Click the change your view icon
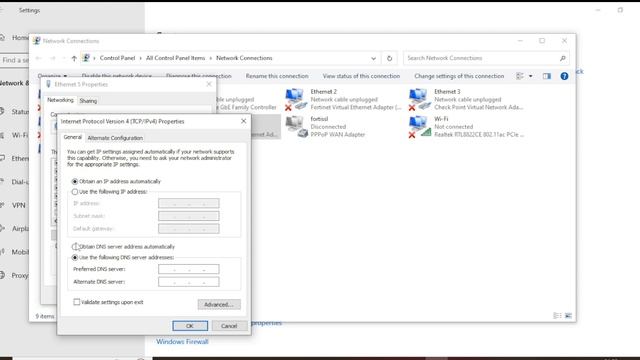Image resolution: width=640 pixels, height=360 pixels. click(x=520, y=76)
